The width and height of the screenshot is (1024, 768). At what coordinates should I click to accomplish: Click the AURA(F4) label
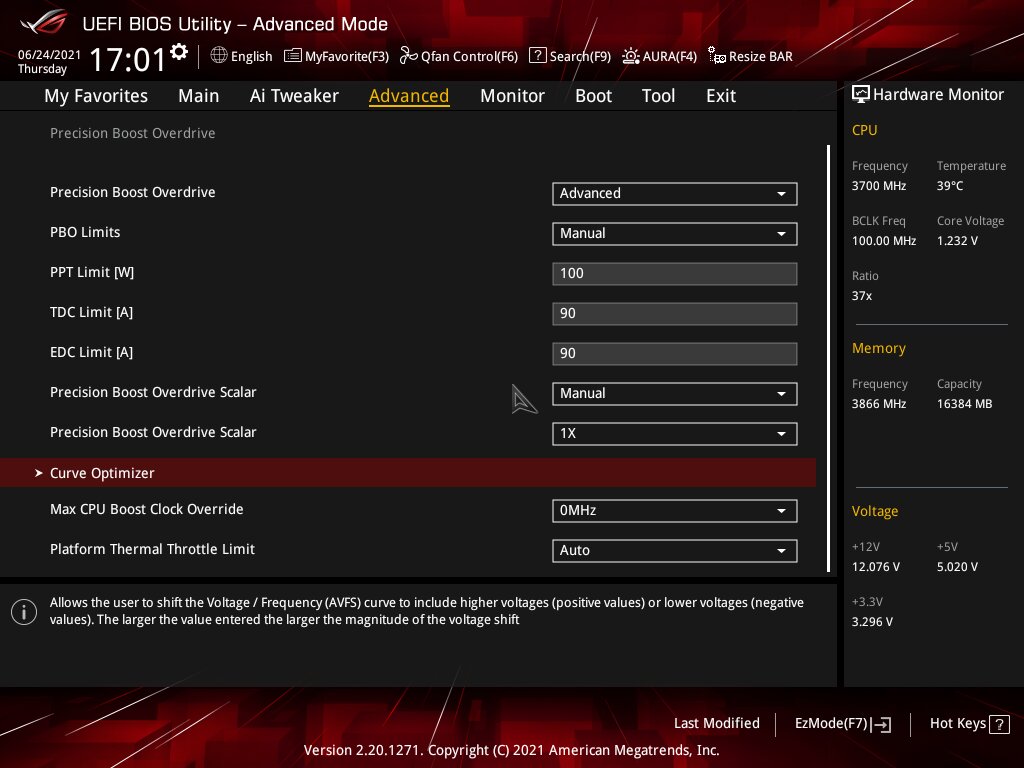669,56
